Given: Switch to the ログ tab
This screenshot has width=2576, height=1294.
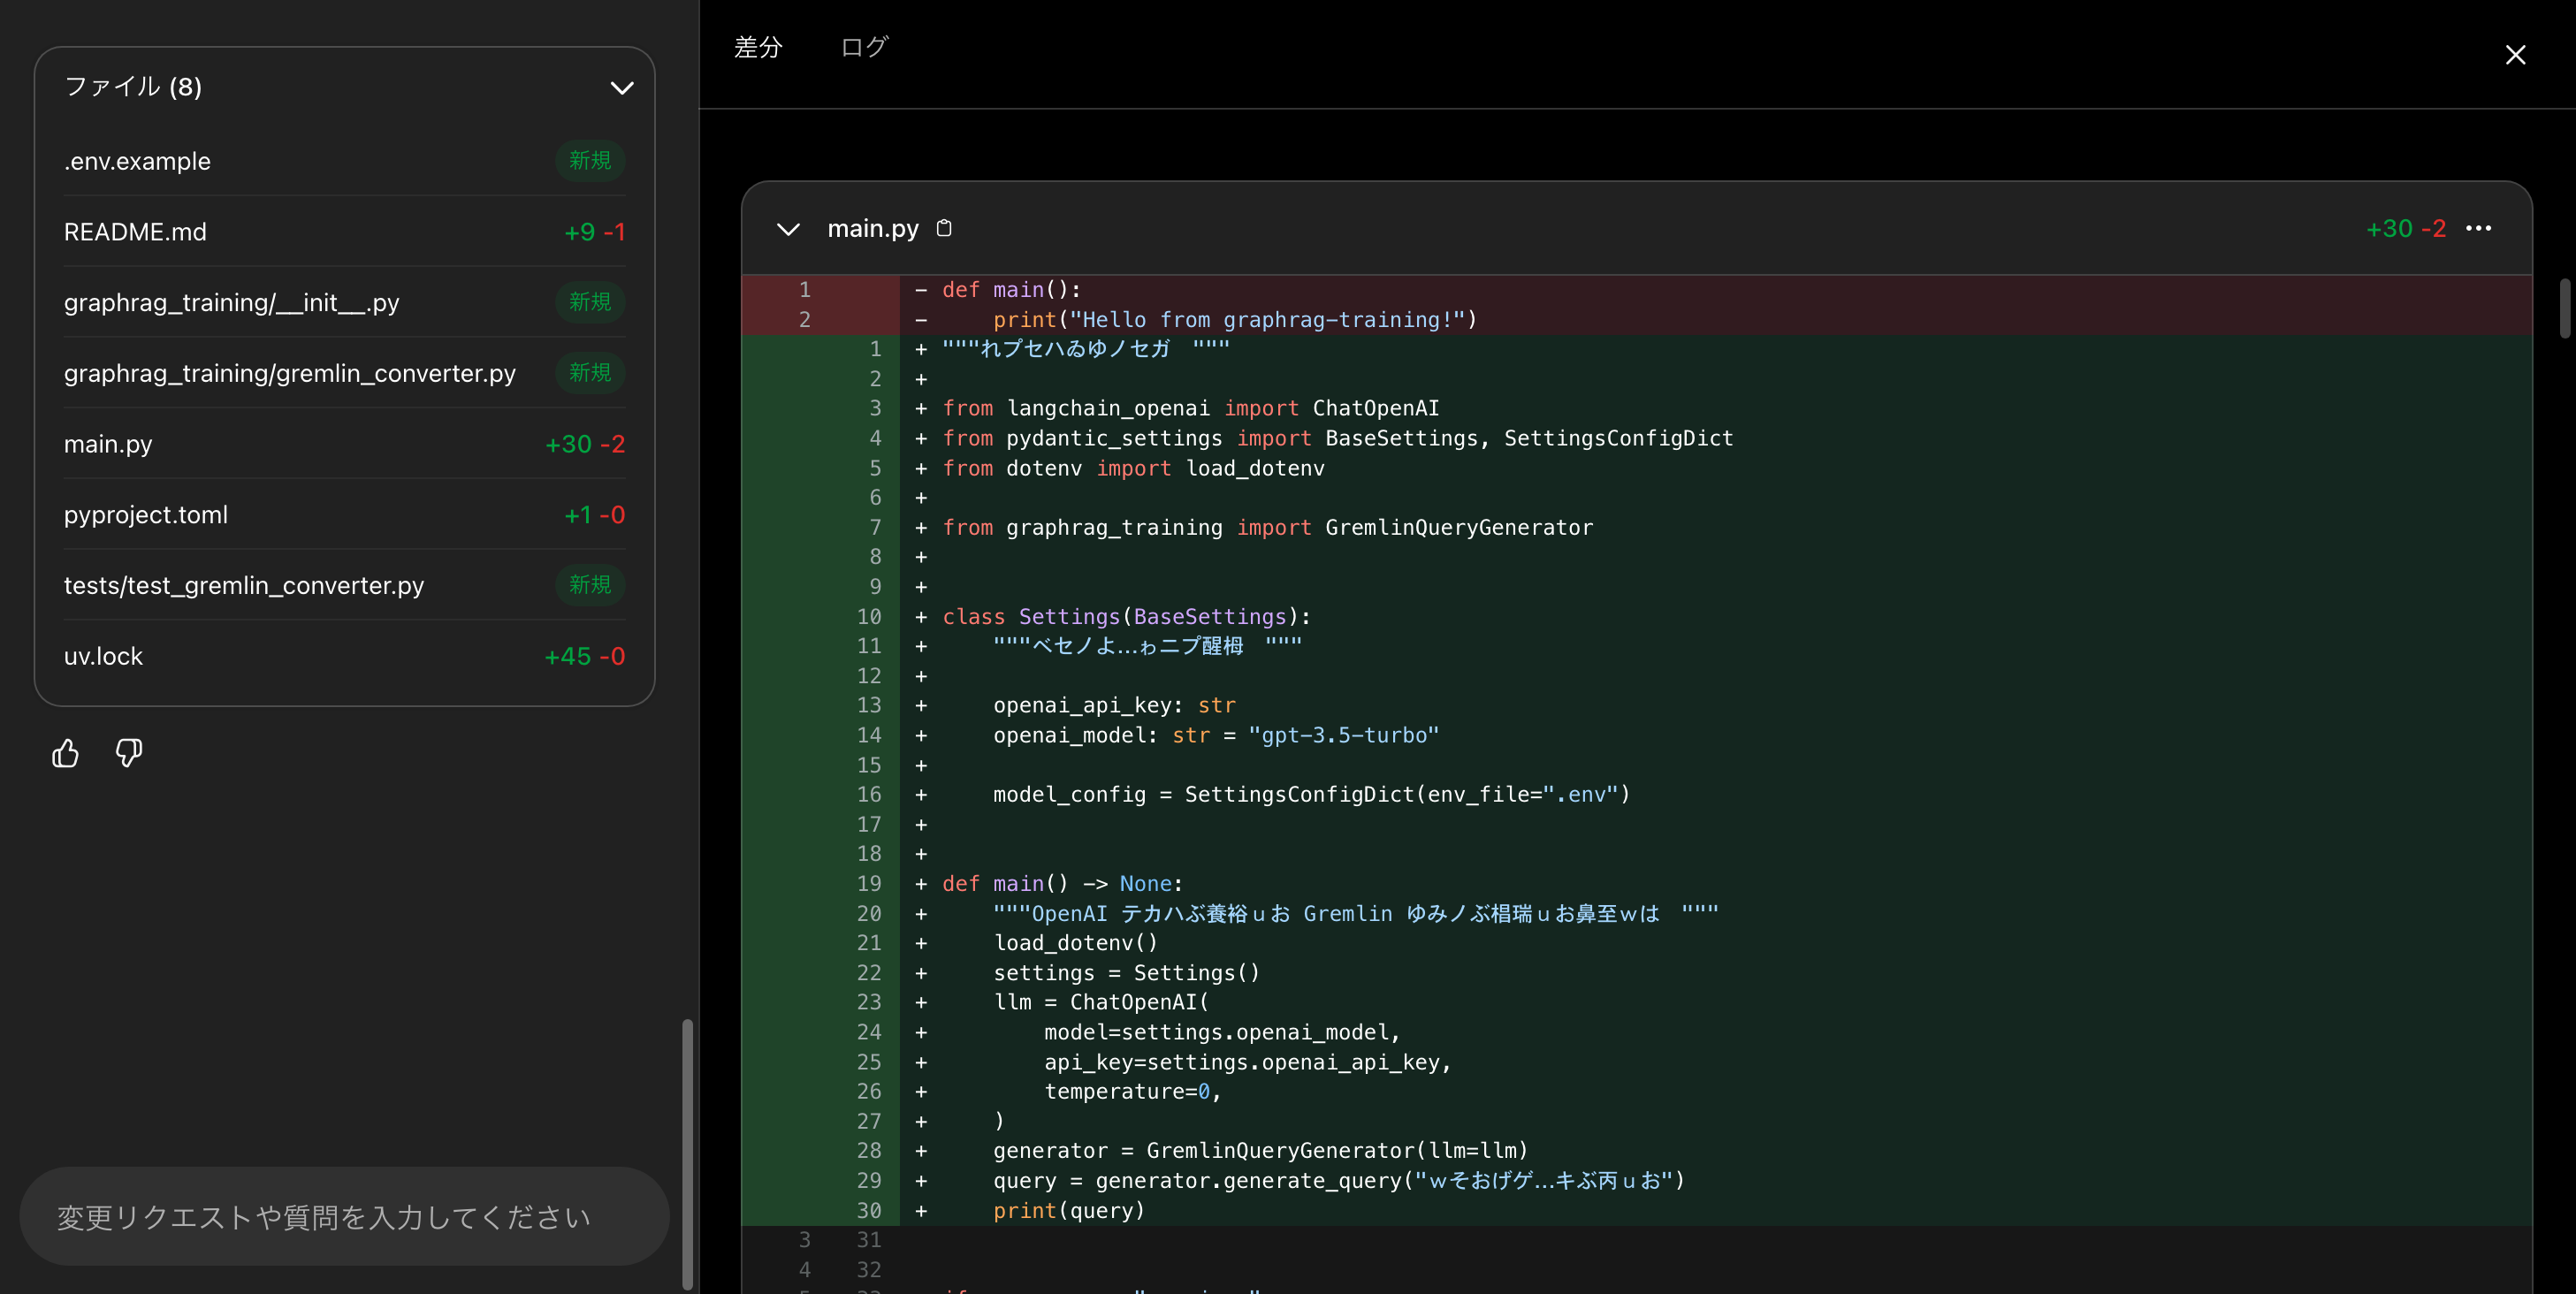Looking at the screenshot, I should pos(862,46).
